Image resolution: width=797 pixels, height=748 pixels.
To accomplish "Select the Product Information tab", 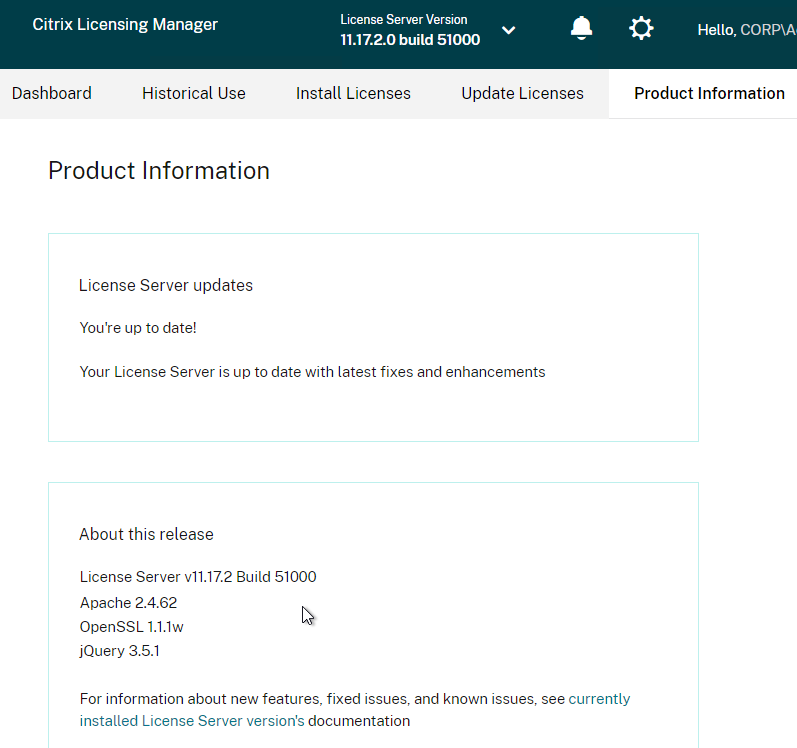I will pos(709,94).
